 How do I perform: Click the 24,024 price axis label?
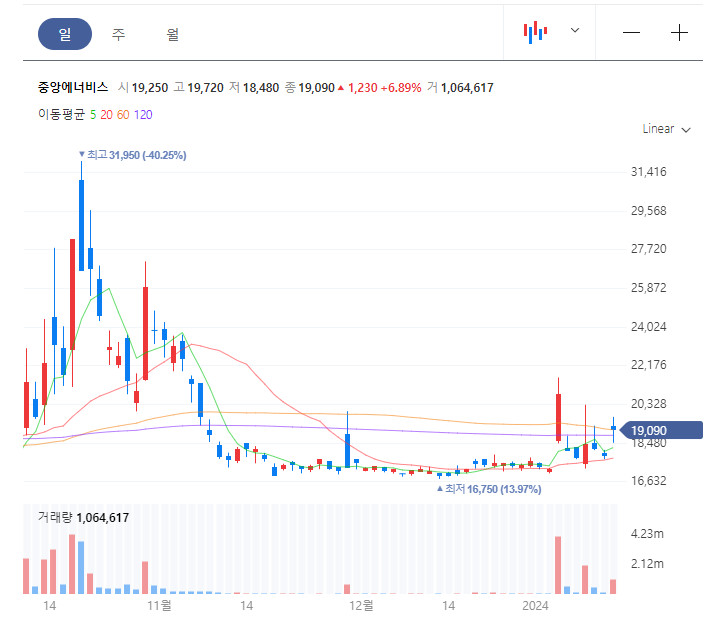pos(648,327)
